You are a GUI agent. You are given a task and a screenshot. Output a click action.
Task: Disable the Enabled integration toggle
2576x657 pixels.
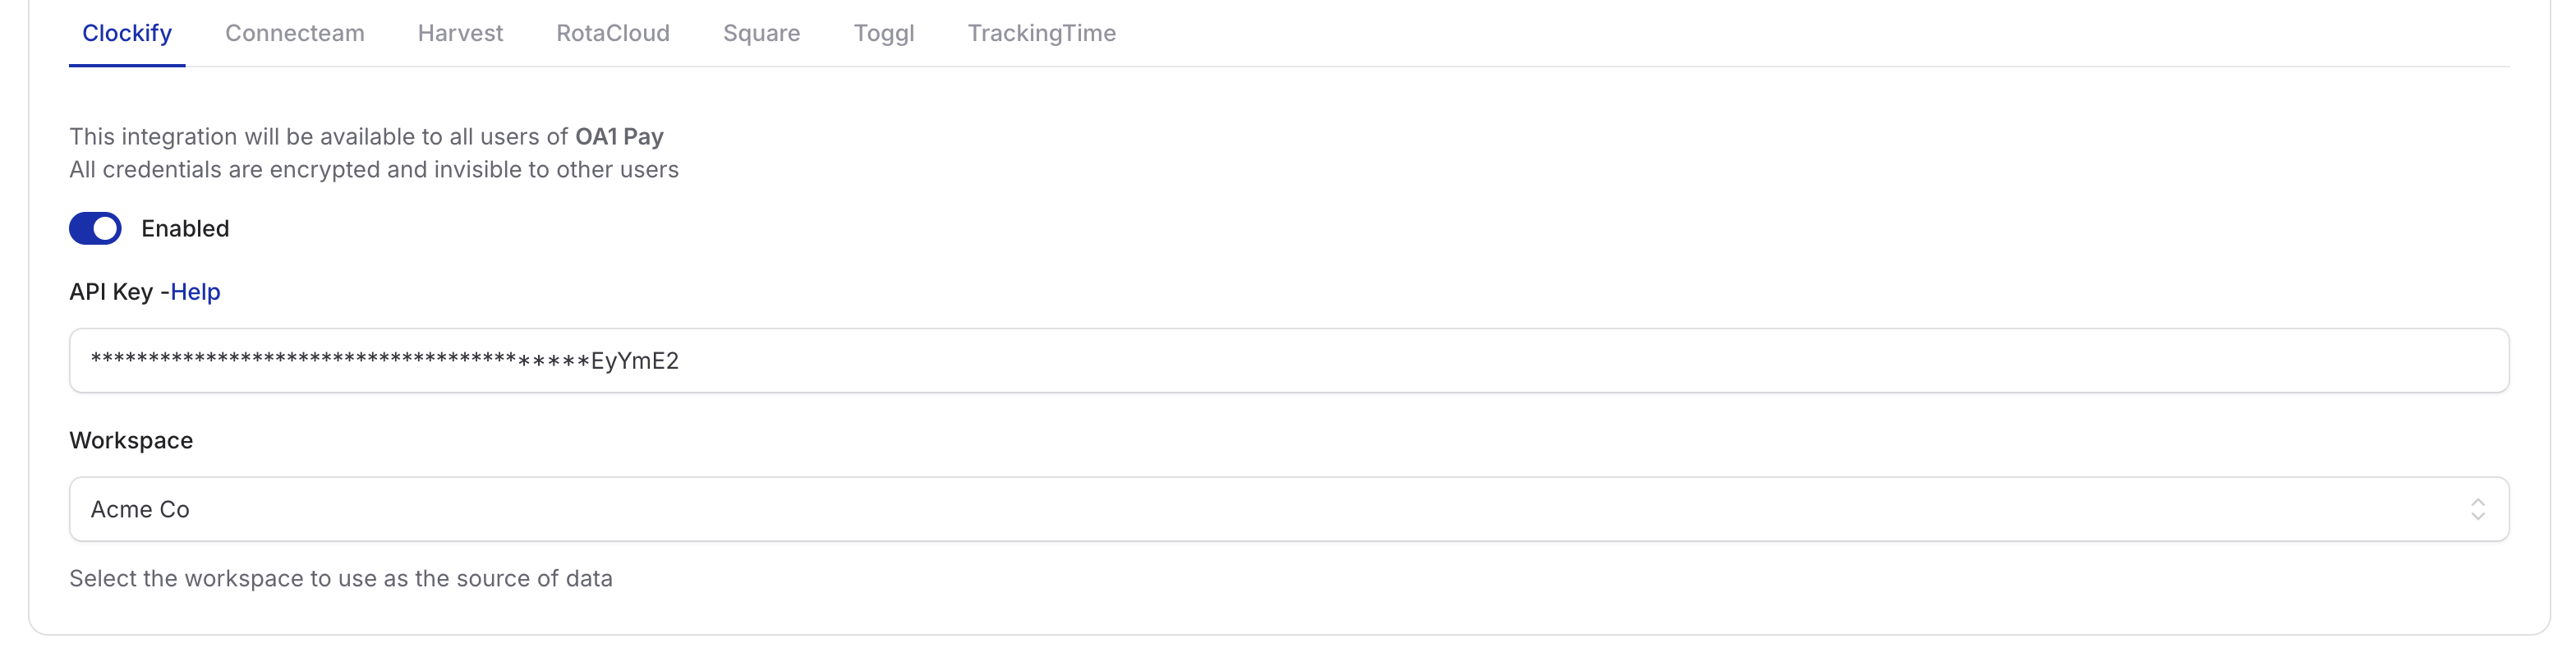tap(95, 229)
